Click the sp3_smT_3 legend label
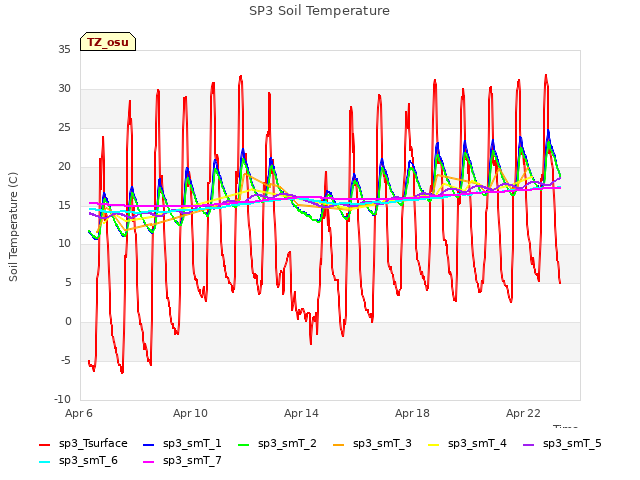 pyautogui.click(x=382, y=443)
